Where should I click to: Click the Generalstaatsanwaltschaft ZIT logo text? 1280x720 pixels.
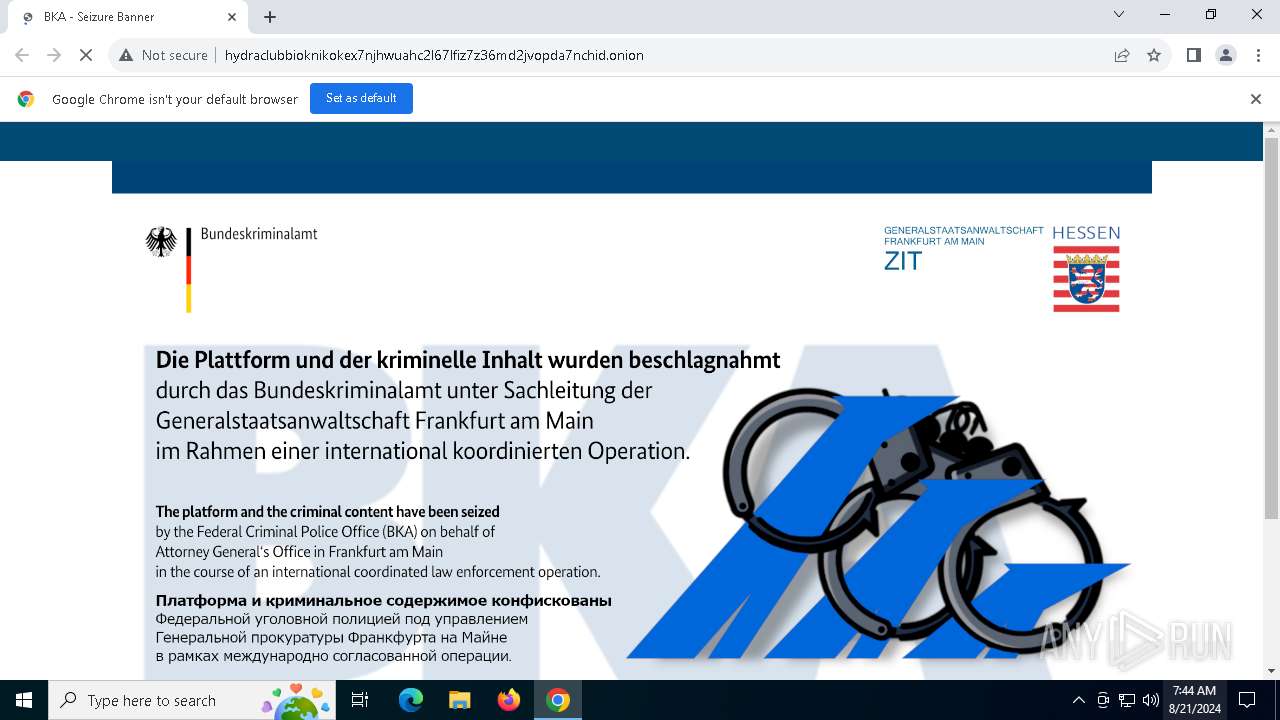(x=963, y=248)
